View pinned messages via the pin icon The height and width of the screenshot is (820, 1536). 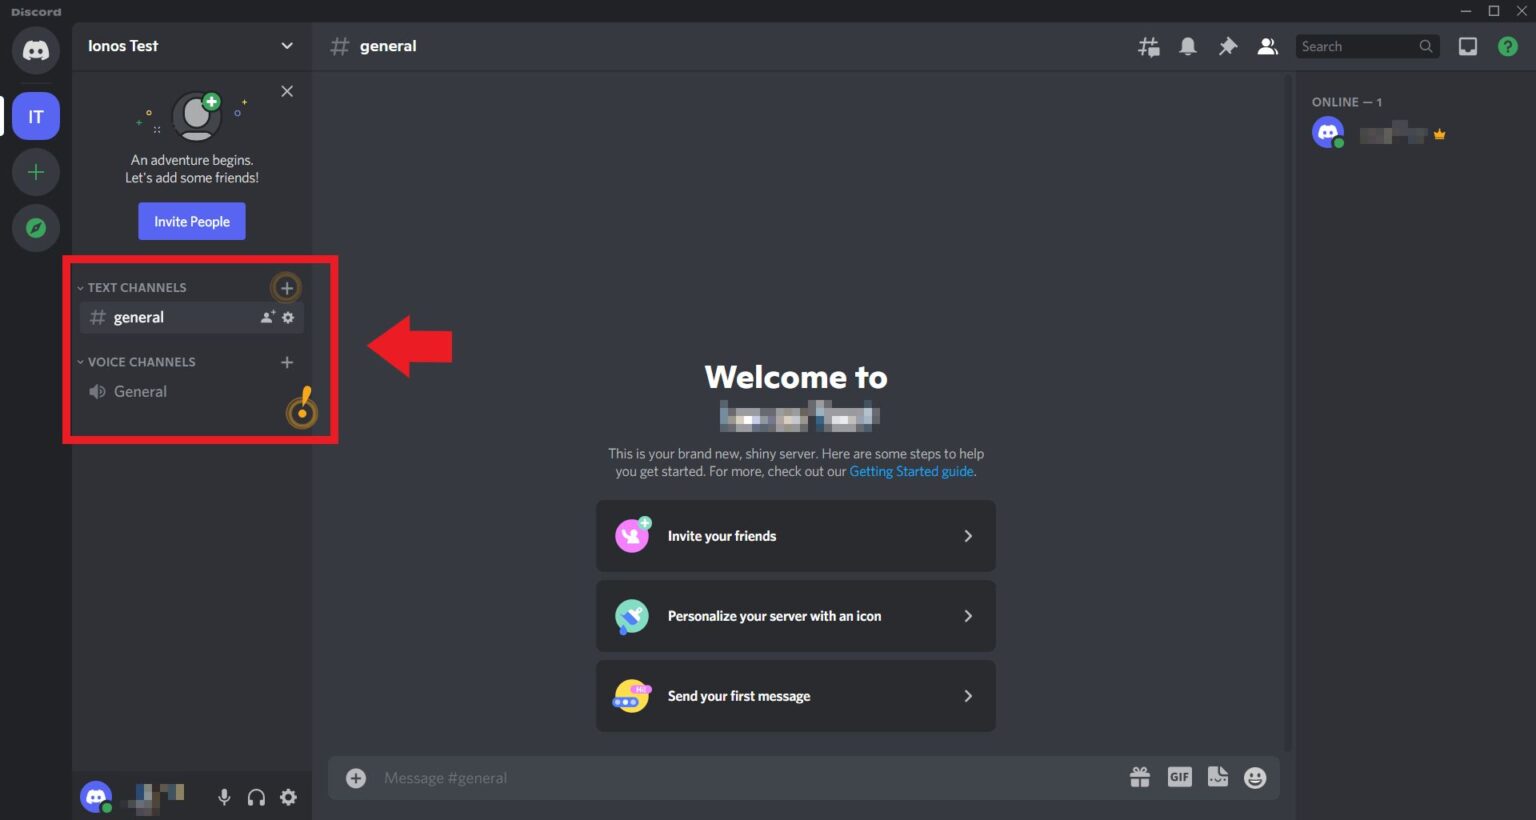1227,46
